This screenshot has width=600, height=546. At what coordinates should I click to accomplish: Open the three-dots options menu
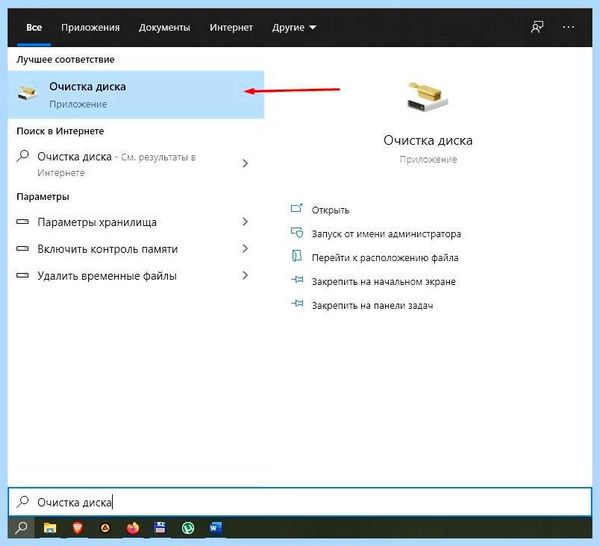[568, 27]
